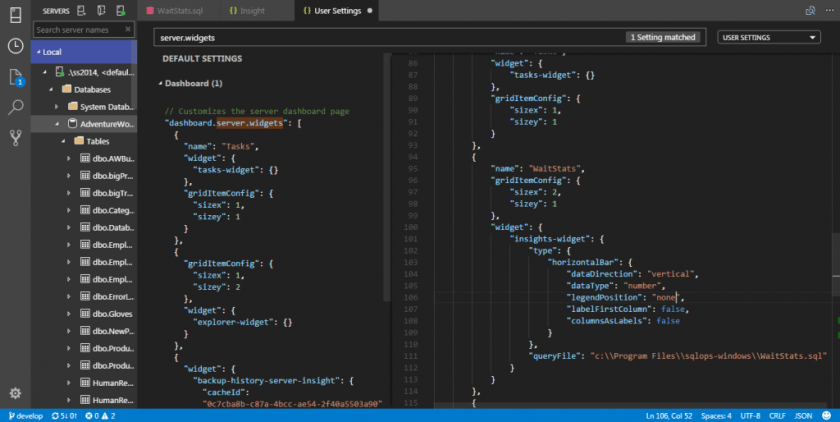Click the "legendPosition" line 106

point(625,297)
